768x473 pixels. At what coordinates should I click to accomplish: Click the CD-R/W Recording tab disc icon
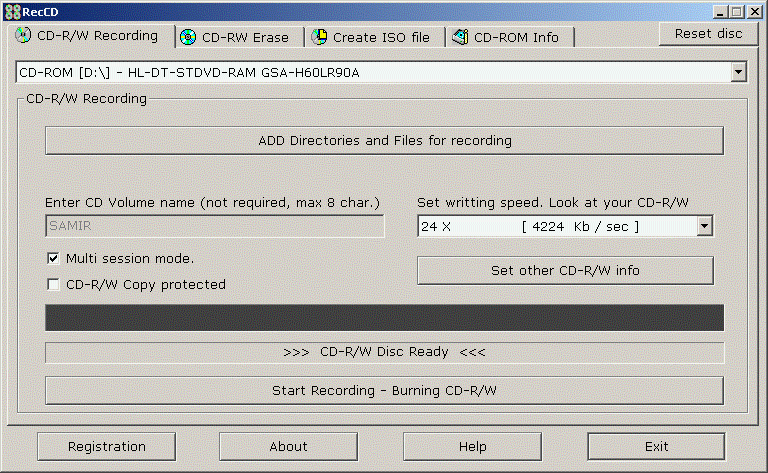(x=23, y=35)
